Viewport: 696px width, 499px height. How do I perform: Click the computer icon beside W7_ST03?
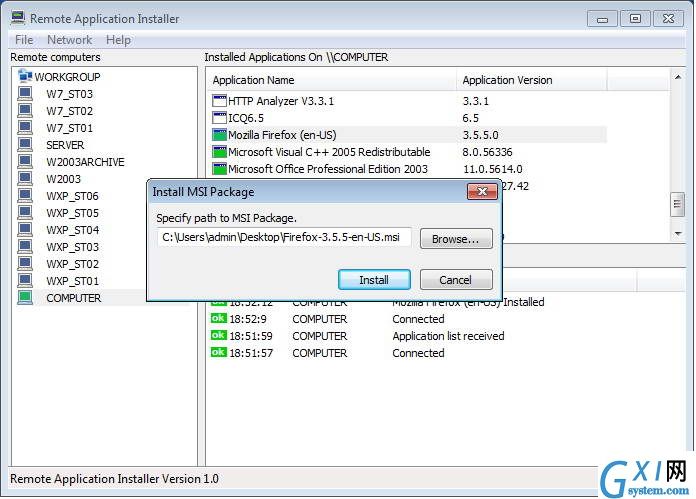point(25,94)
